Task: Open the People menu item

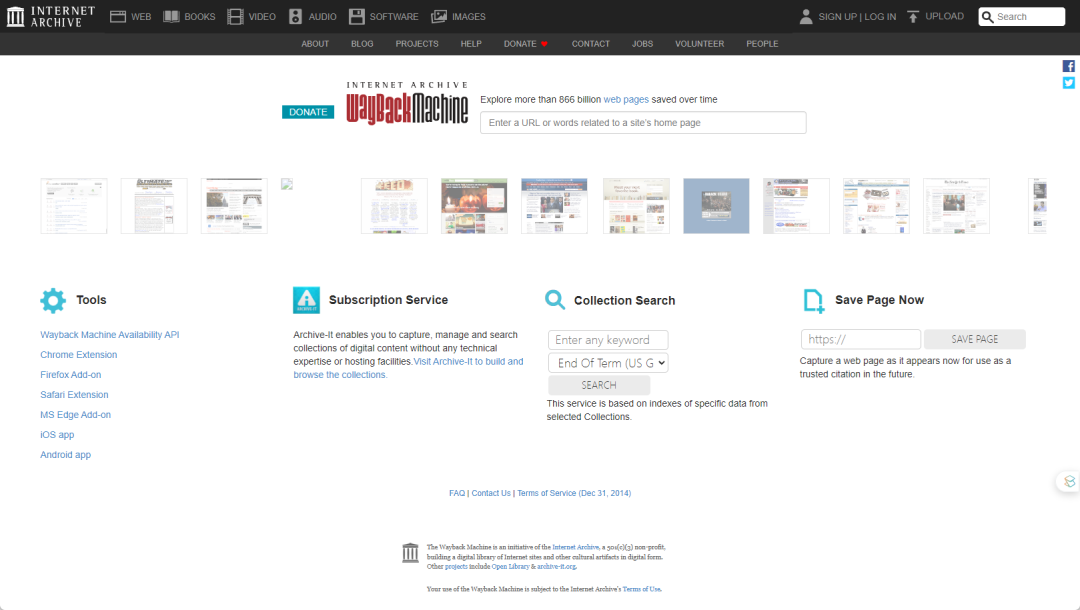Action: (762, 44)
